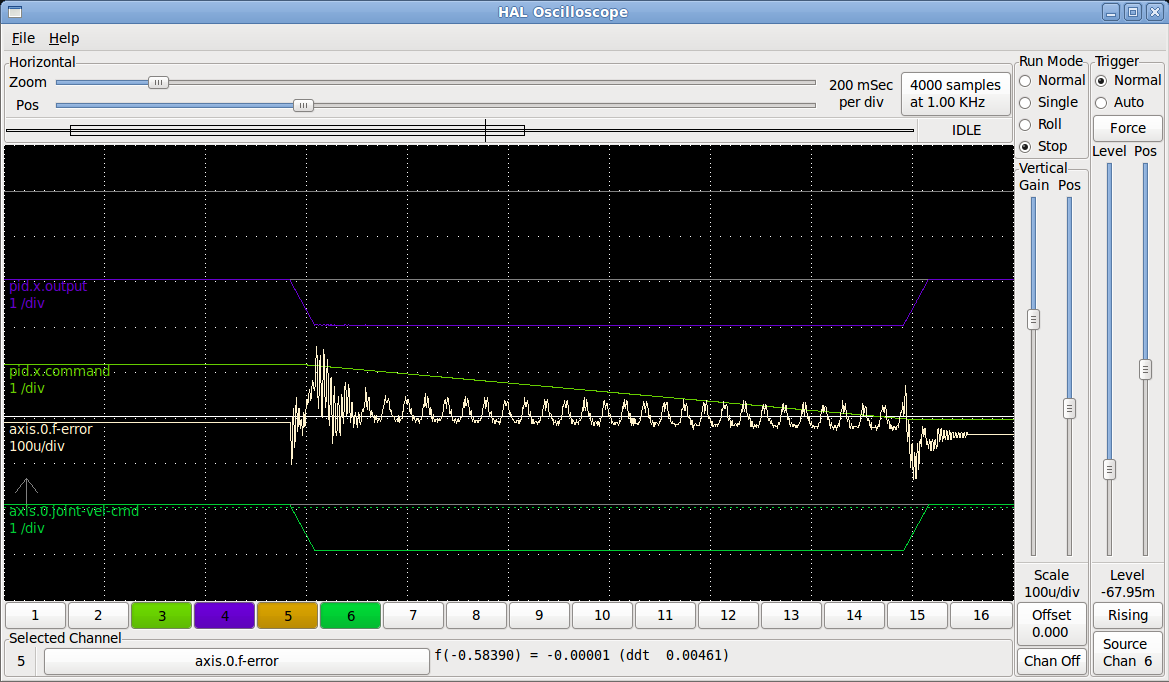The width and height of the screenshot is (1169, 682).
Task: Click the Scale 100u/div readout
Action: click(1051, 584)
